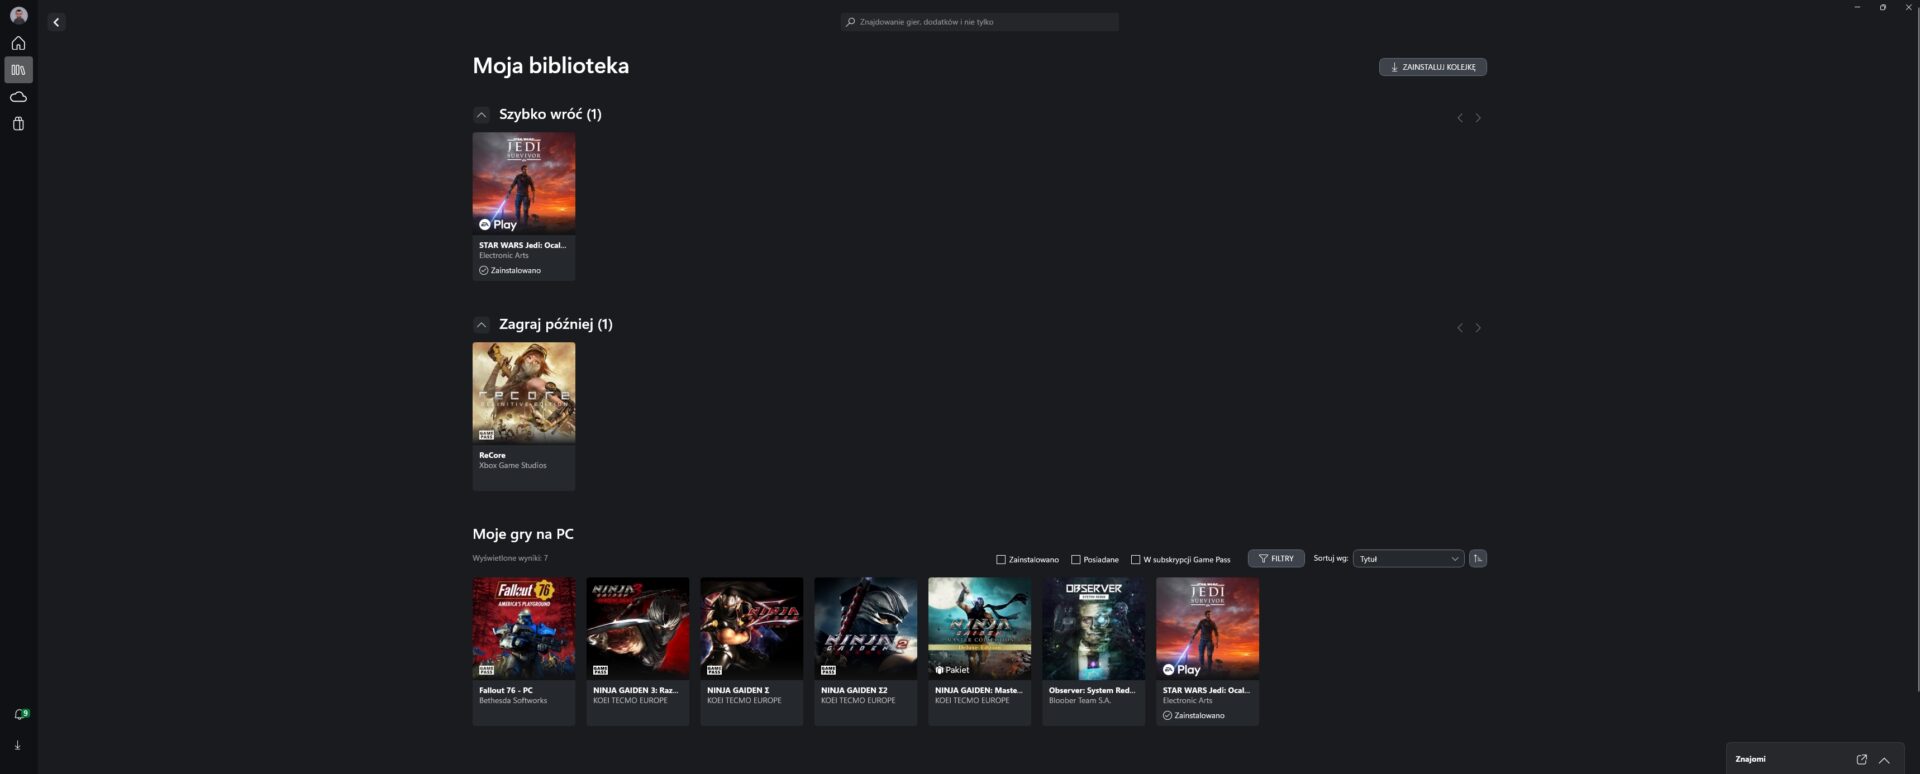Open the Home icon in sidebar
Screen dimensions: 1920x774
coord(18,43)
